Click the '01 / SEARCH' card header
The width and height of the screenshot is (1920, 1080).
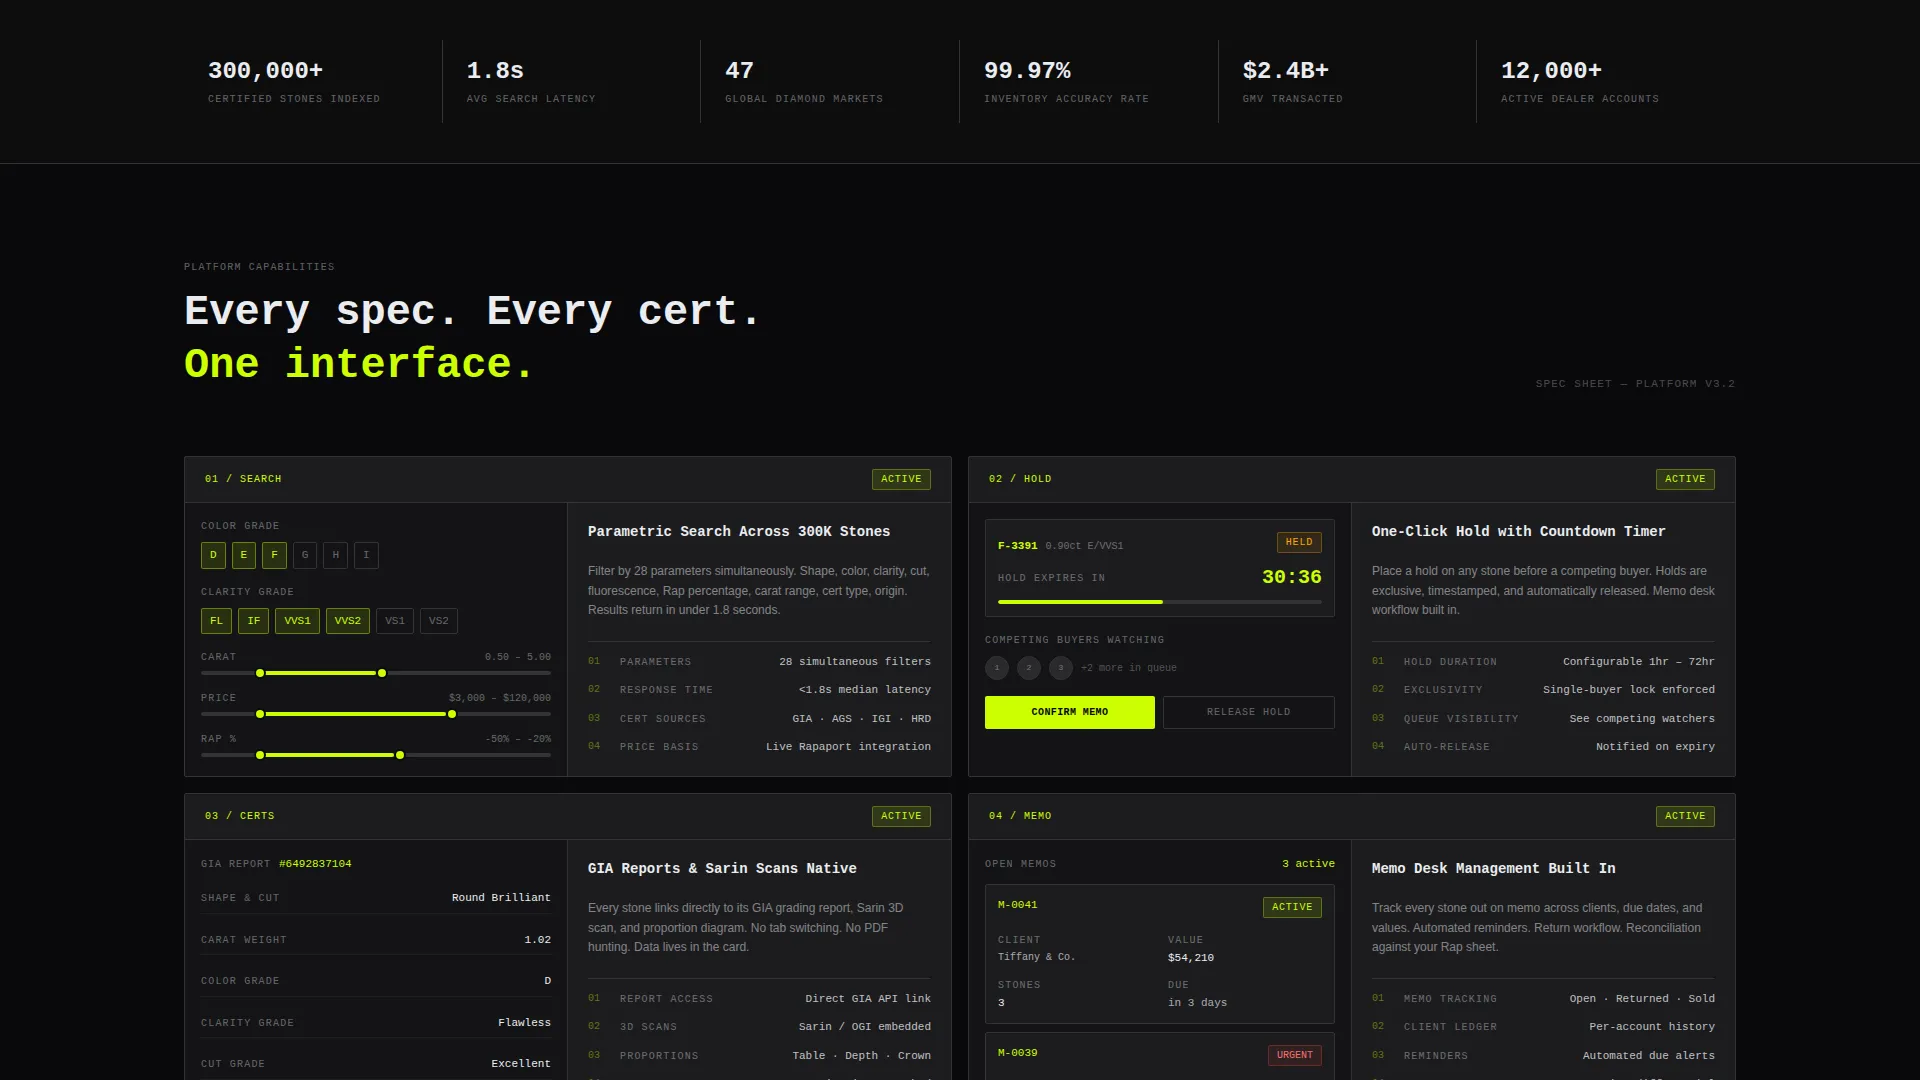(x=568, y=480)
